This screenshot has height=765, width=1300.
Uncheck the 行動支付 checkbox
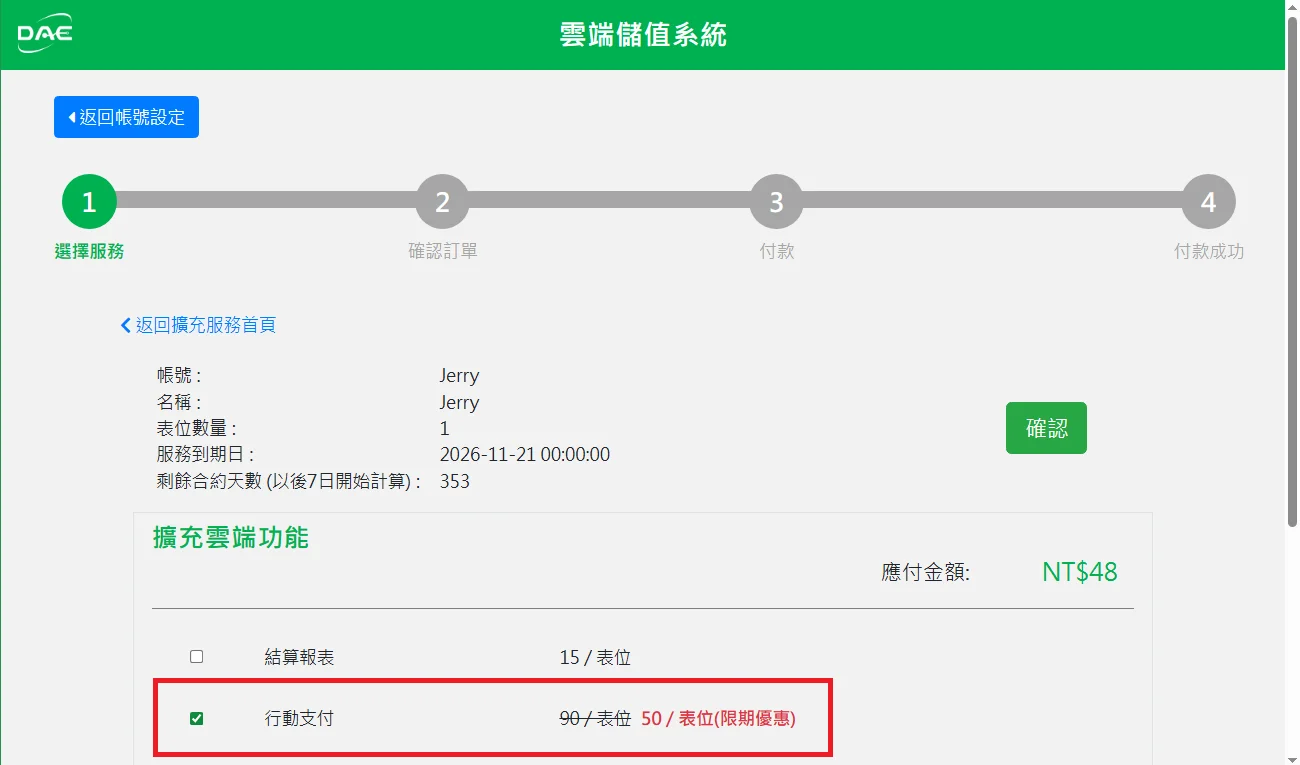(x=197, y=718)
